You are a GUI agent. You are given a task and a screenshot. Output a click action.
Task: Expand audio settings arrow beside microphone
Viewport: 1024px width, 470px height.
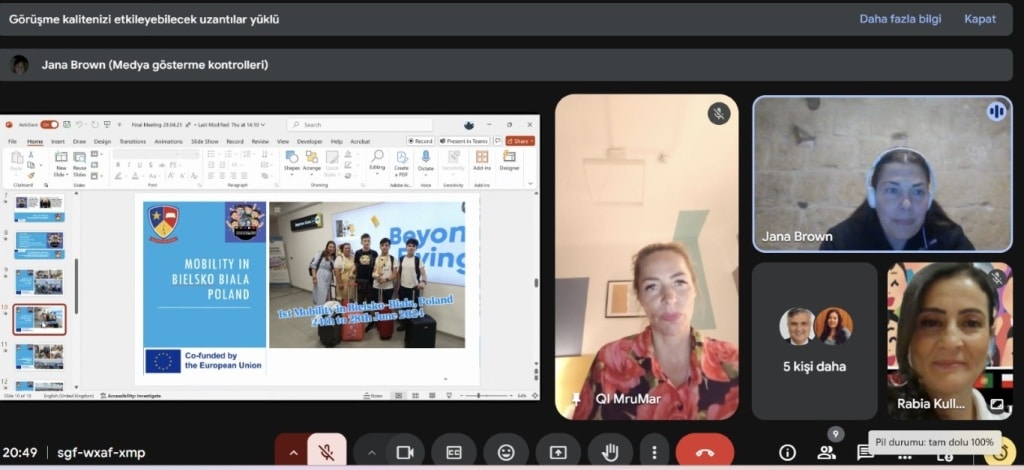pos(292,452)
